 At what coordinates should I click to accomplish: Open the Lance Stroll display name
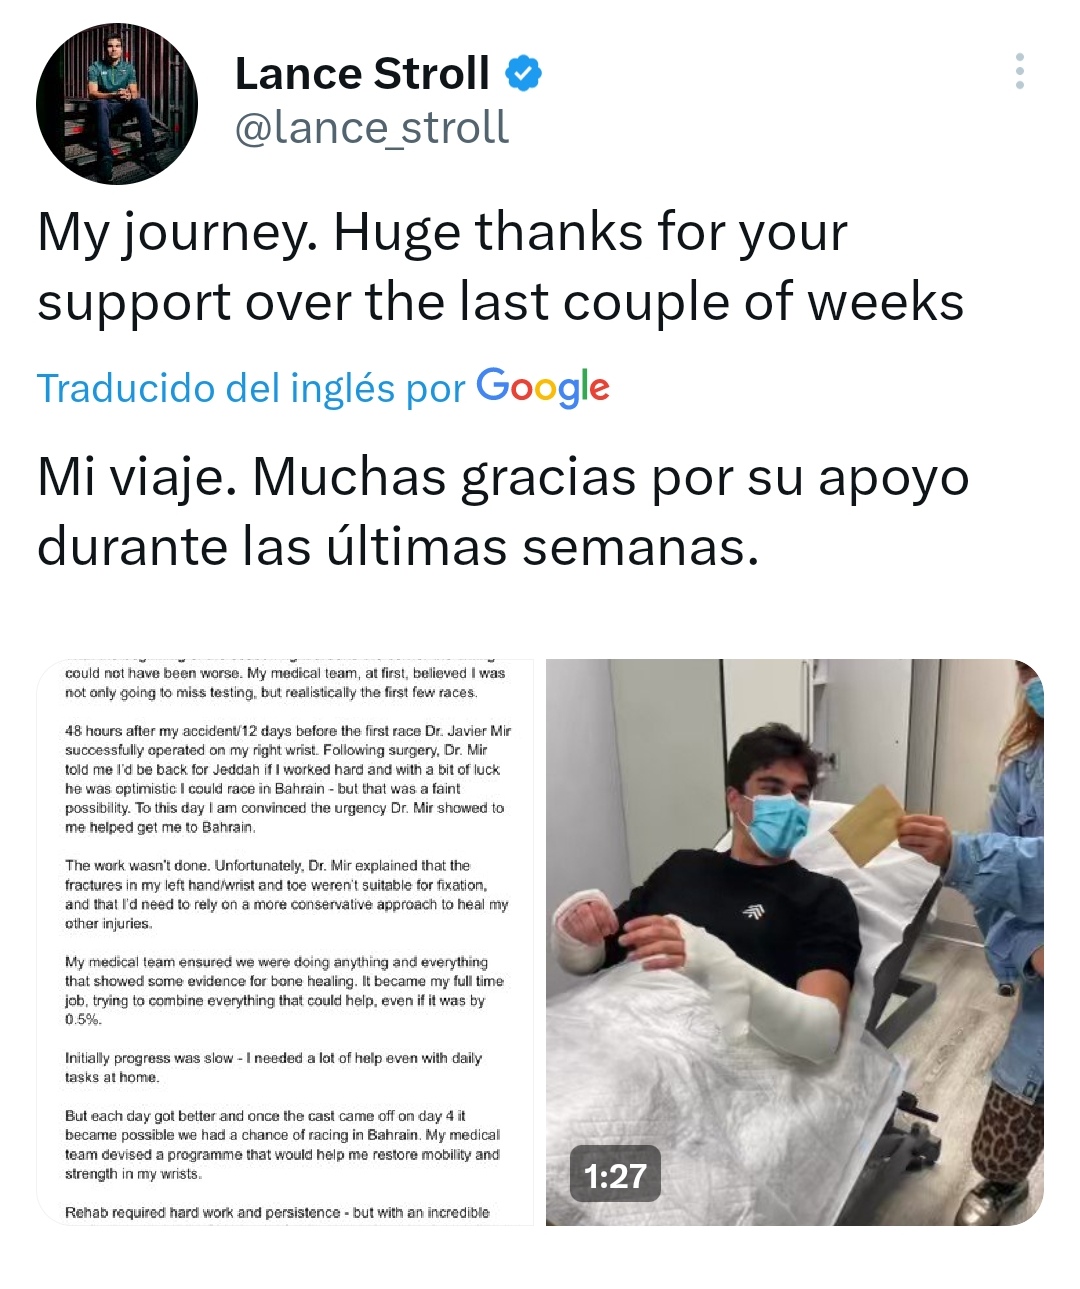pyautogui.click(x=362, y=73)
